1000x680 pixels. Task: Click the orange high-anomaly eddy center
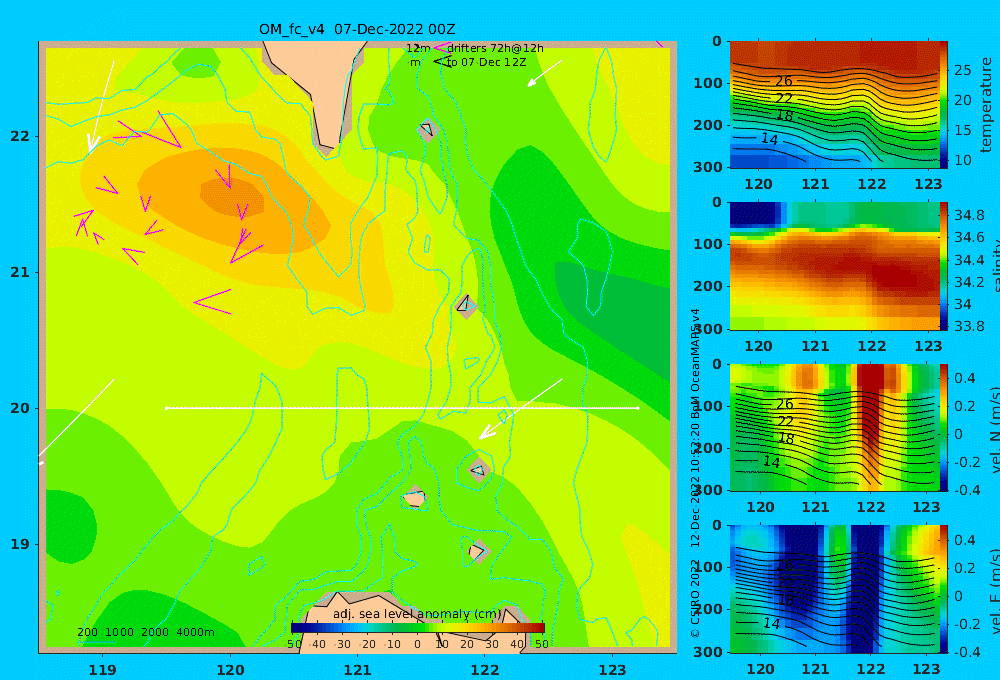coord(232,196)
